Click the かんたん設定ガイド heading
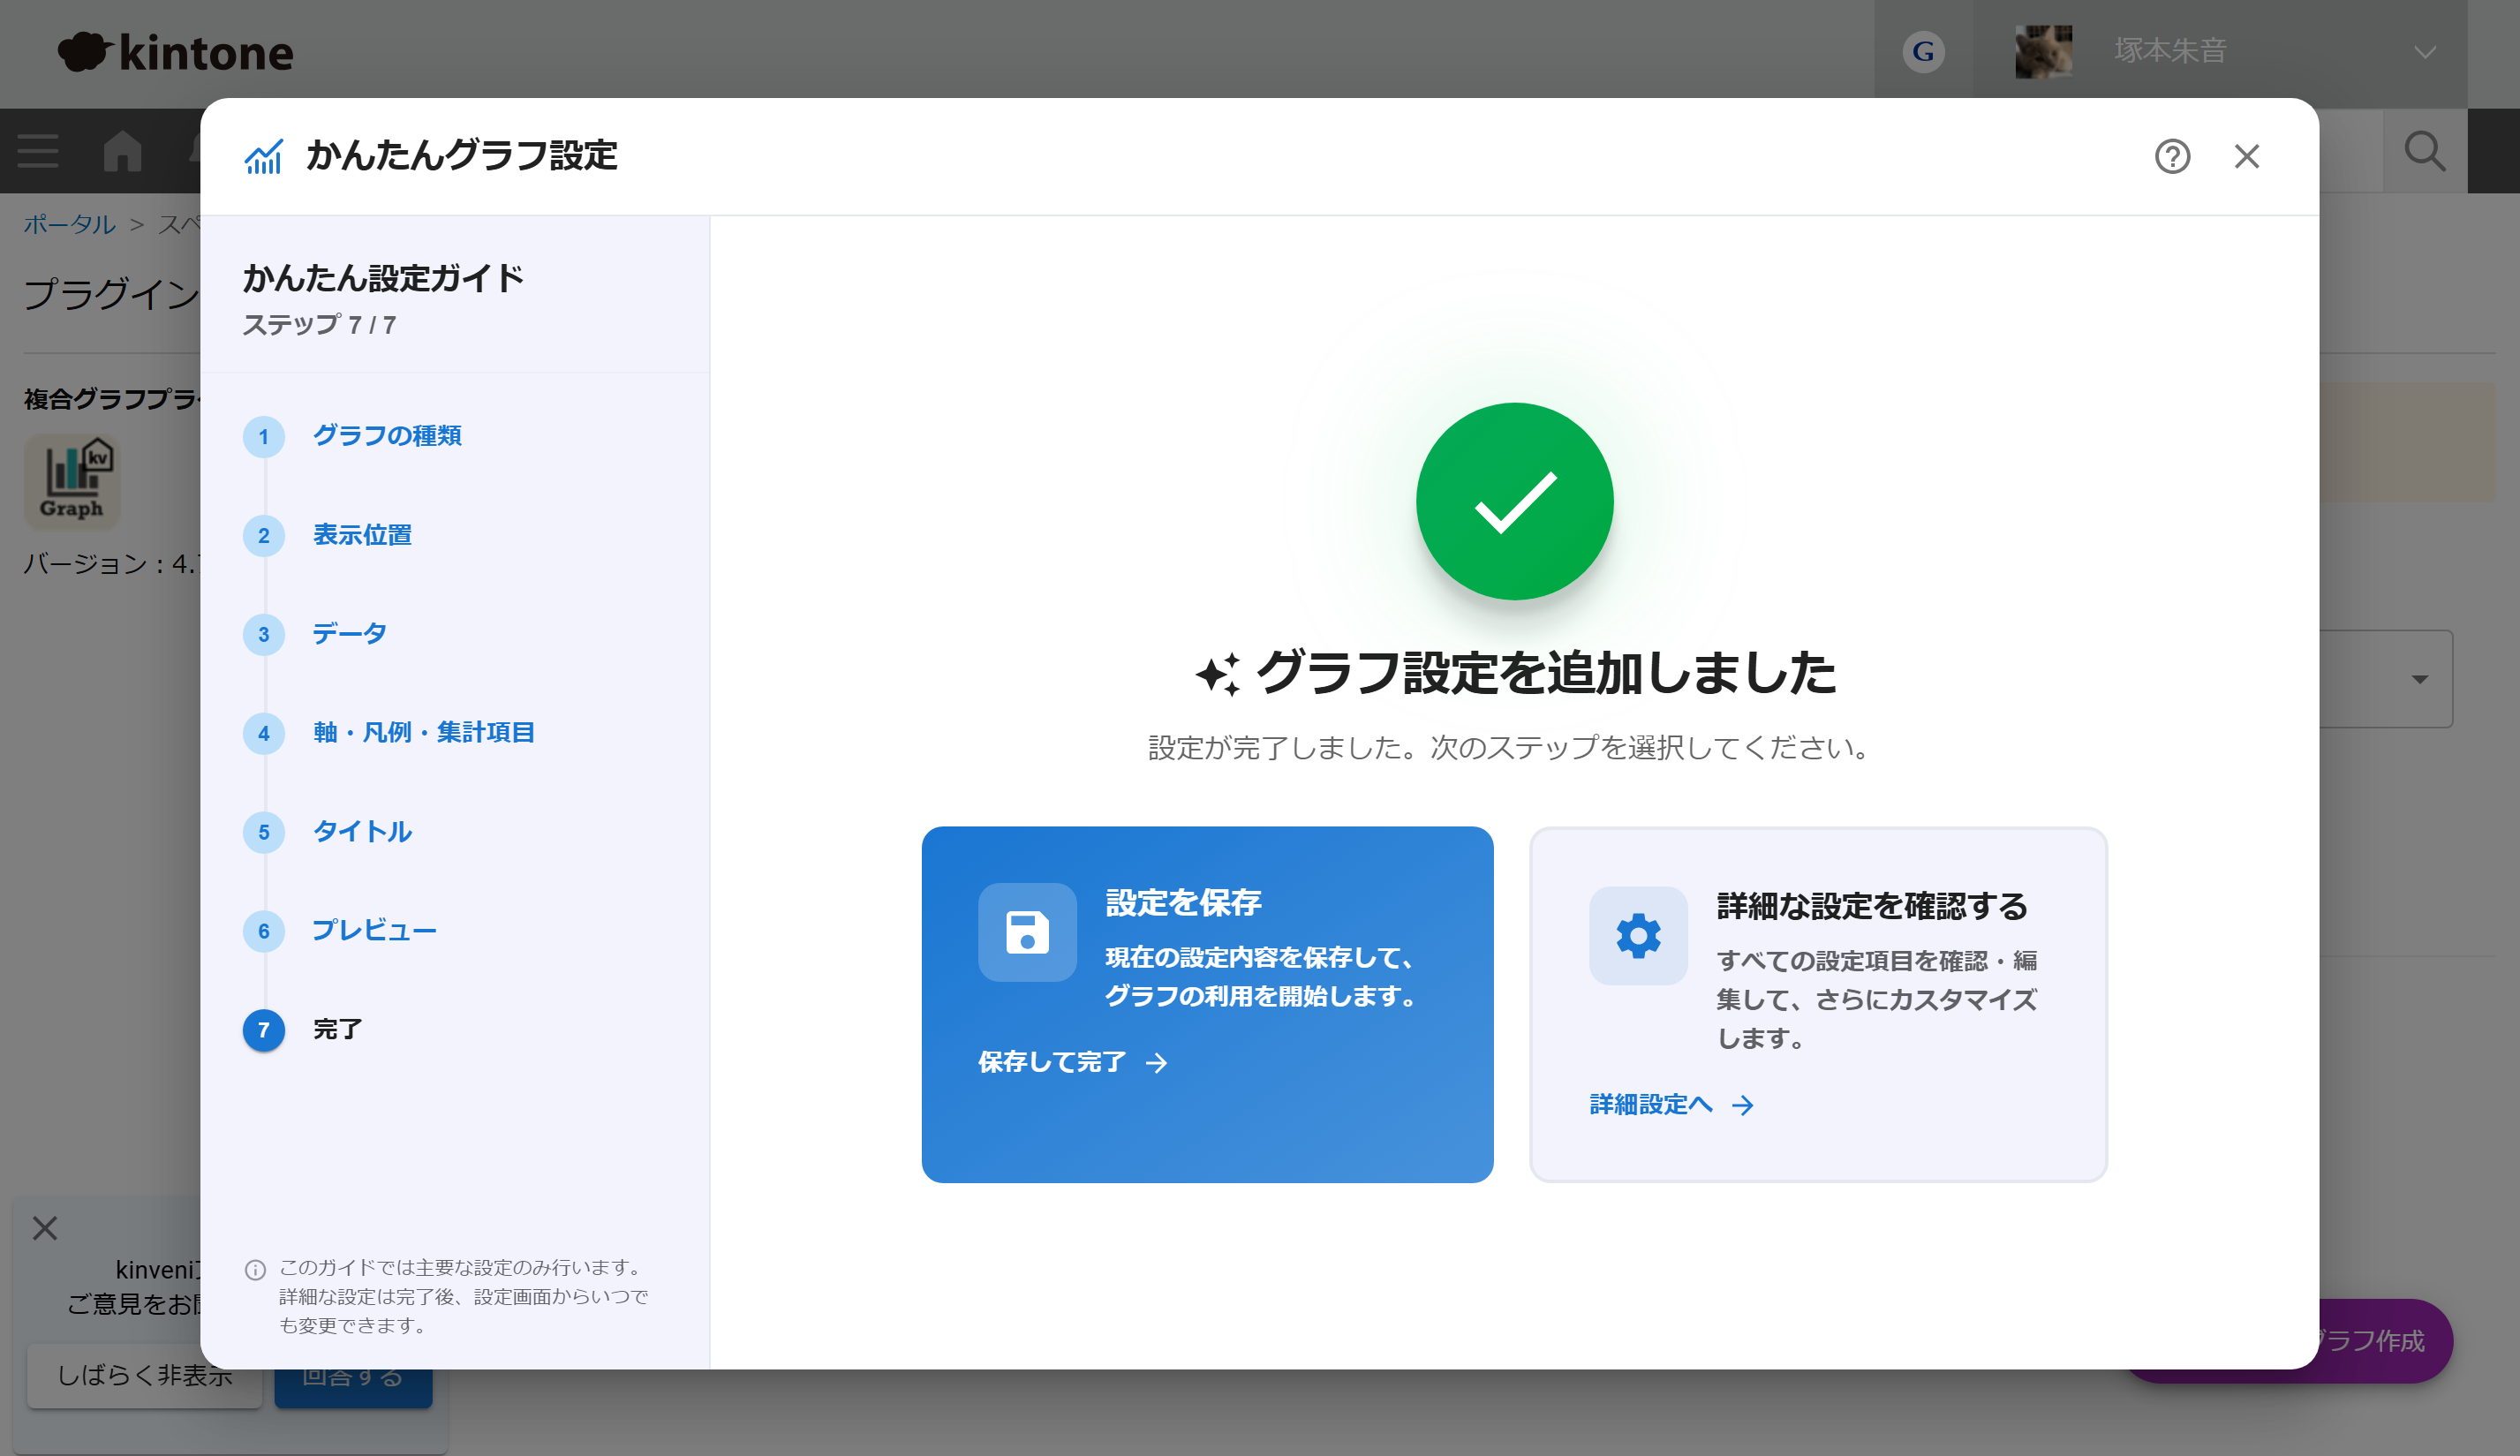Screen dimensions: 2520x1456 tap(383, 278)
